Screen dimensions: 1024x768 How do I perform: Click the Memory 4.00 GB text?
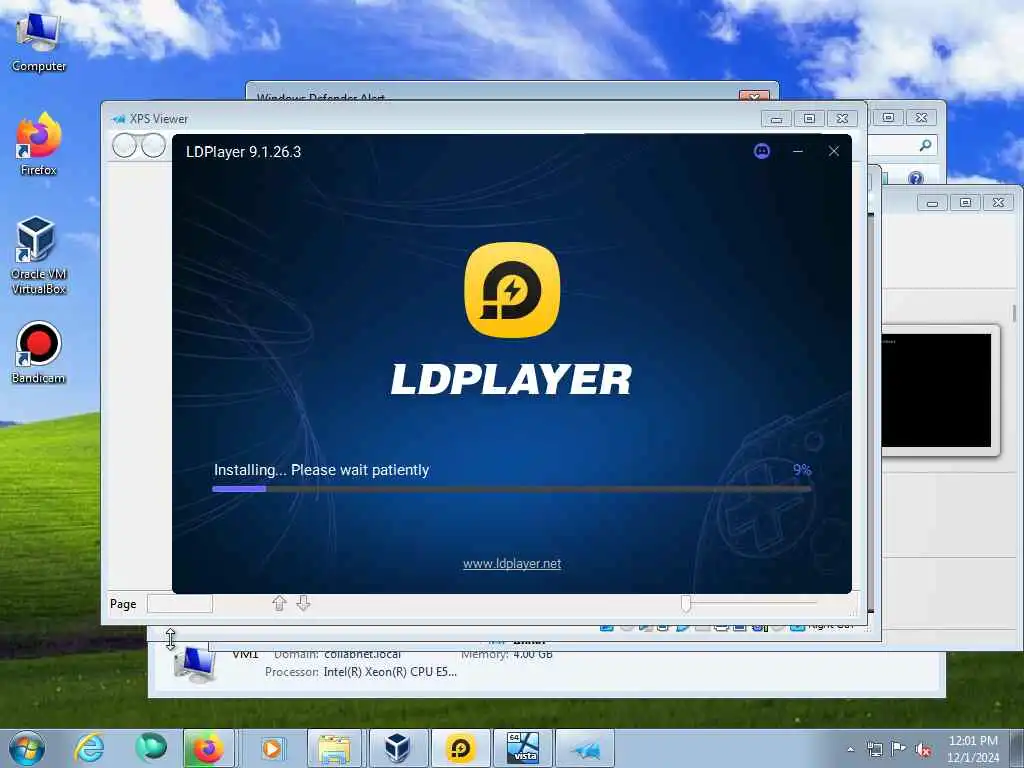click(x=507, y=654)
